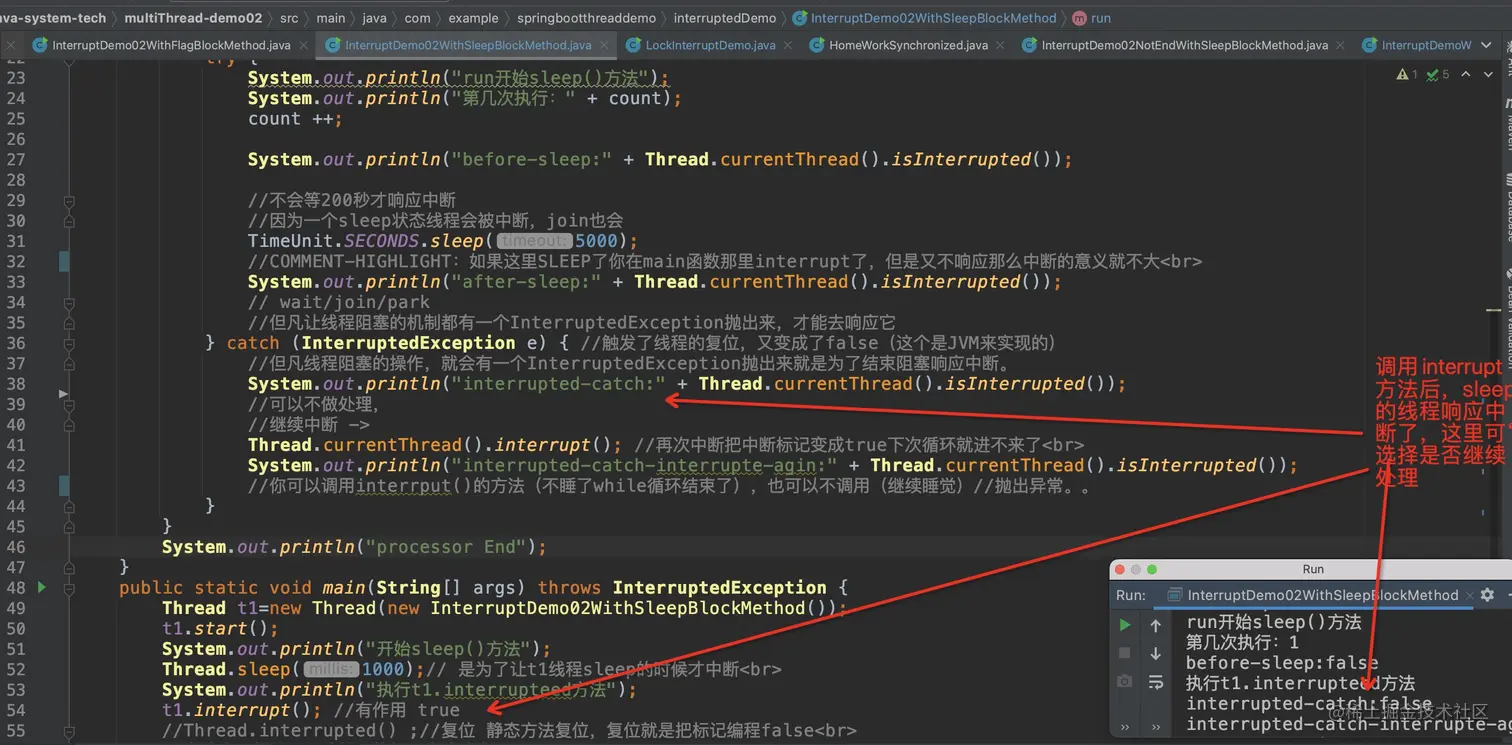The image size is (1512, 745).
Task: Click multiThread-demo02 in the breadcrumb bar
Action: pos(193,18)
